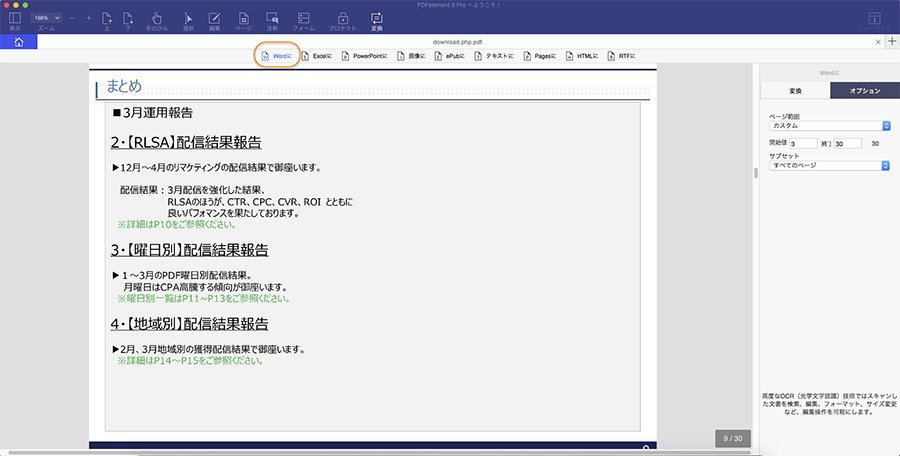Go to next page with 下 icon
The width and height of the screenshot is (900, 456).
[x=128, y=21]
